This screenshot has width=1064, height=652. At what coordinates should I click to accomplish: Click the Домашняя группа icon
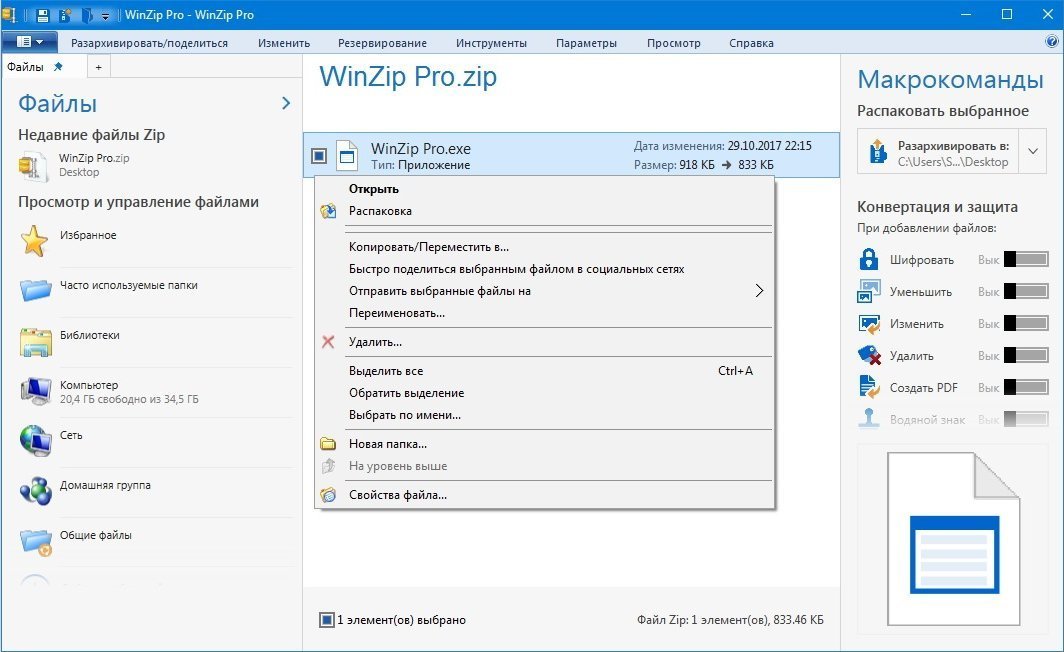click(x=35, y=490)
